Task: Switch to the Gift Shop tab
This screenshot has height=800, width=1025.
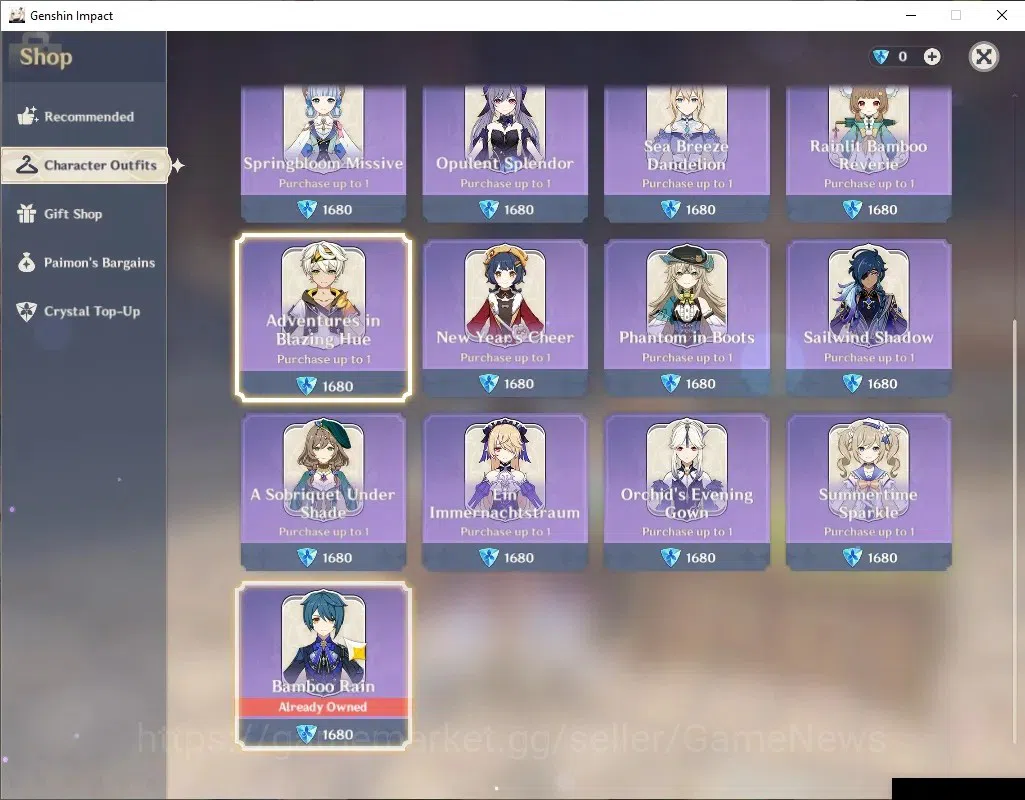Action: pyautogui.click(x=84, y=214)
